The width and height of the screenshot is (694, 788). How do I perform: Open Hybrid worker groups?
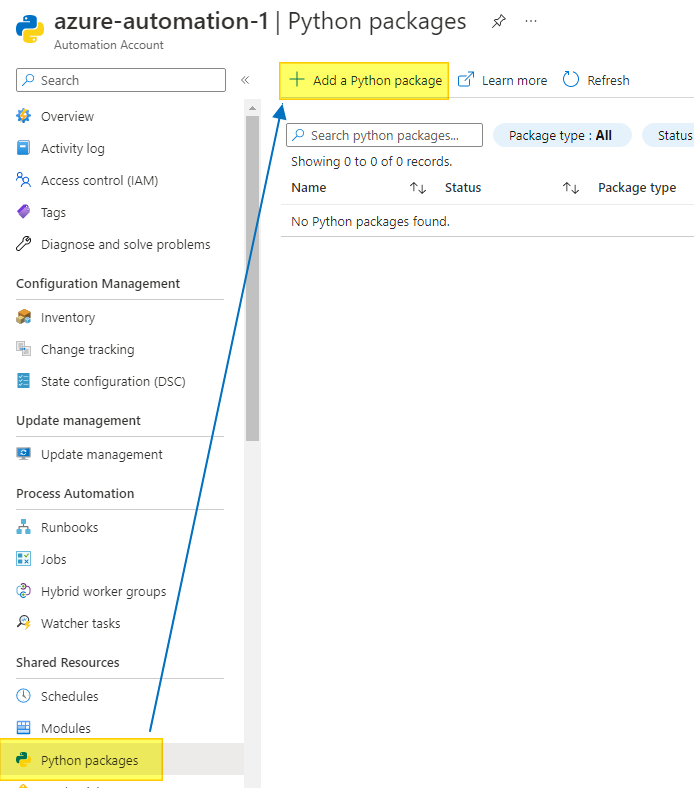[x=104, y=592]
